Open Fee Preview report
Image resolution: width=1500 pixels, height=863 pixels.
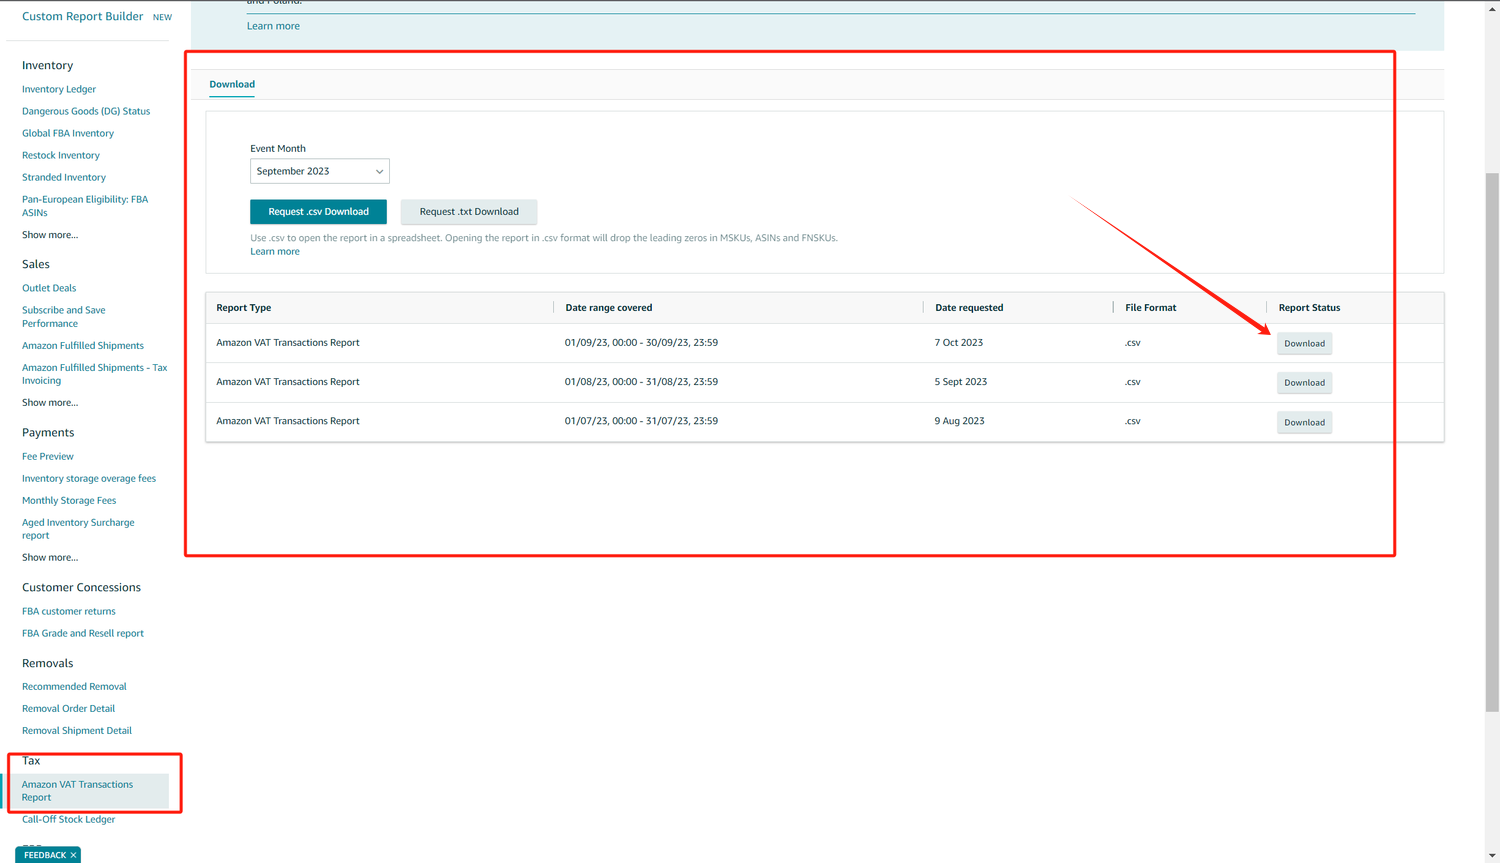point(48,456)
